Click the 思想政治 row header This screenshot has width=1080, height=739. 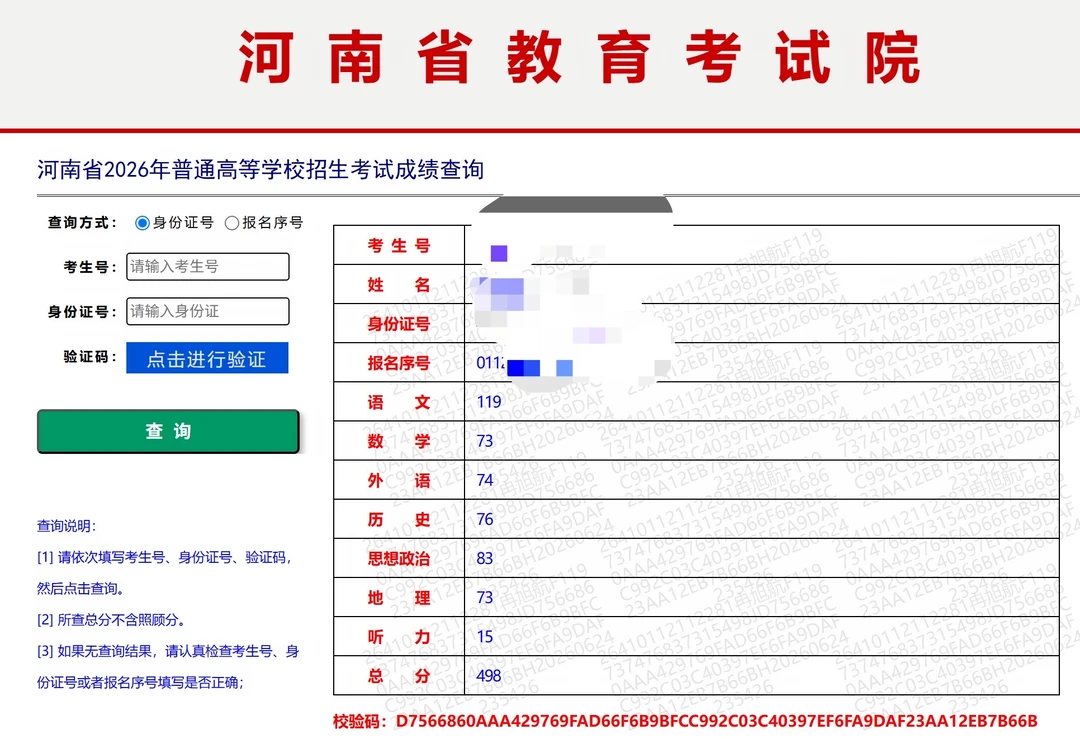coord(399,559)
